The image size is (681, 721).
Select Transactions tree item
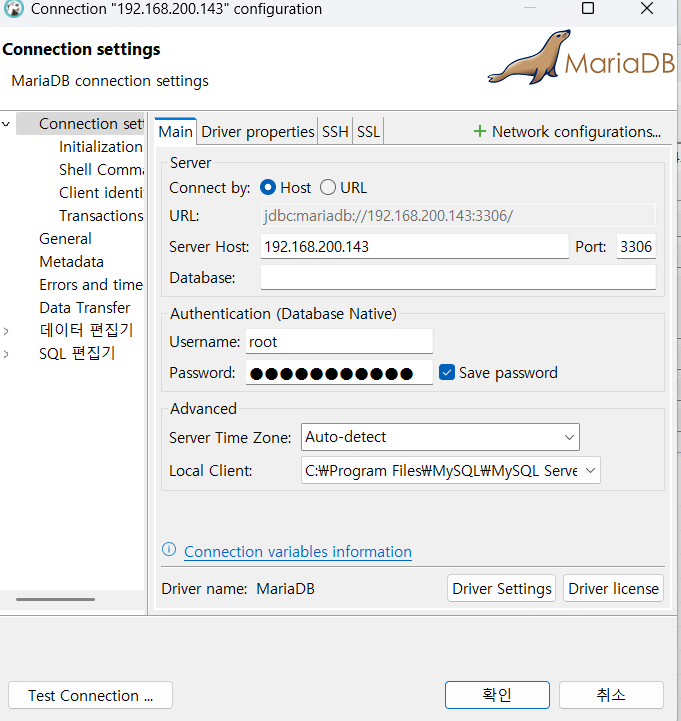101,216
